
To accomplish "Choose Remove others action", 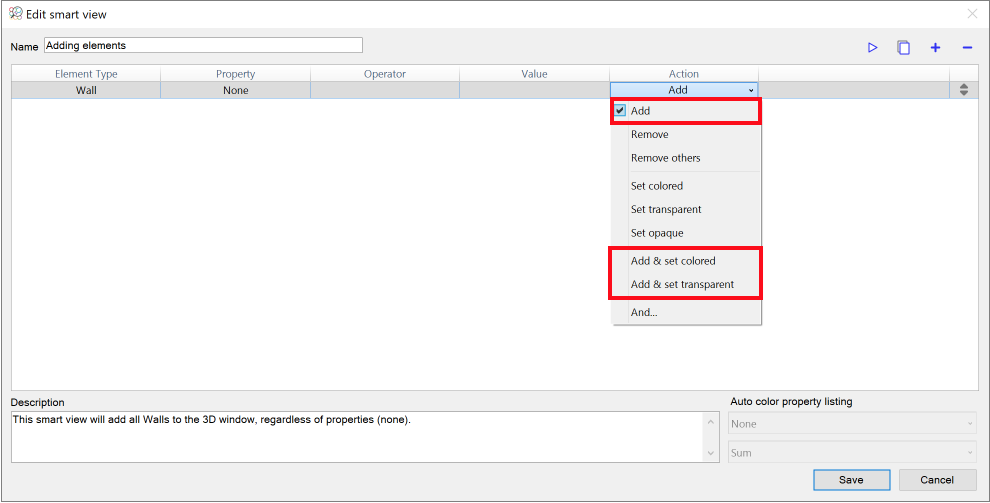I will [x=687, y=158].
